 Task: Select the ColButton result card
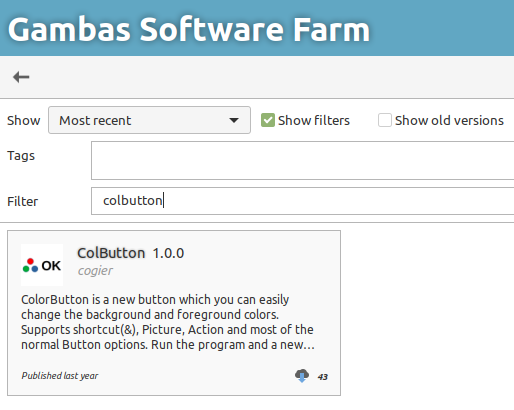coord(174,313)
